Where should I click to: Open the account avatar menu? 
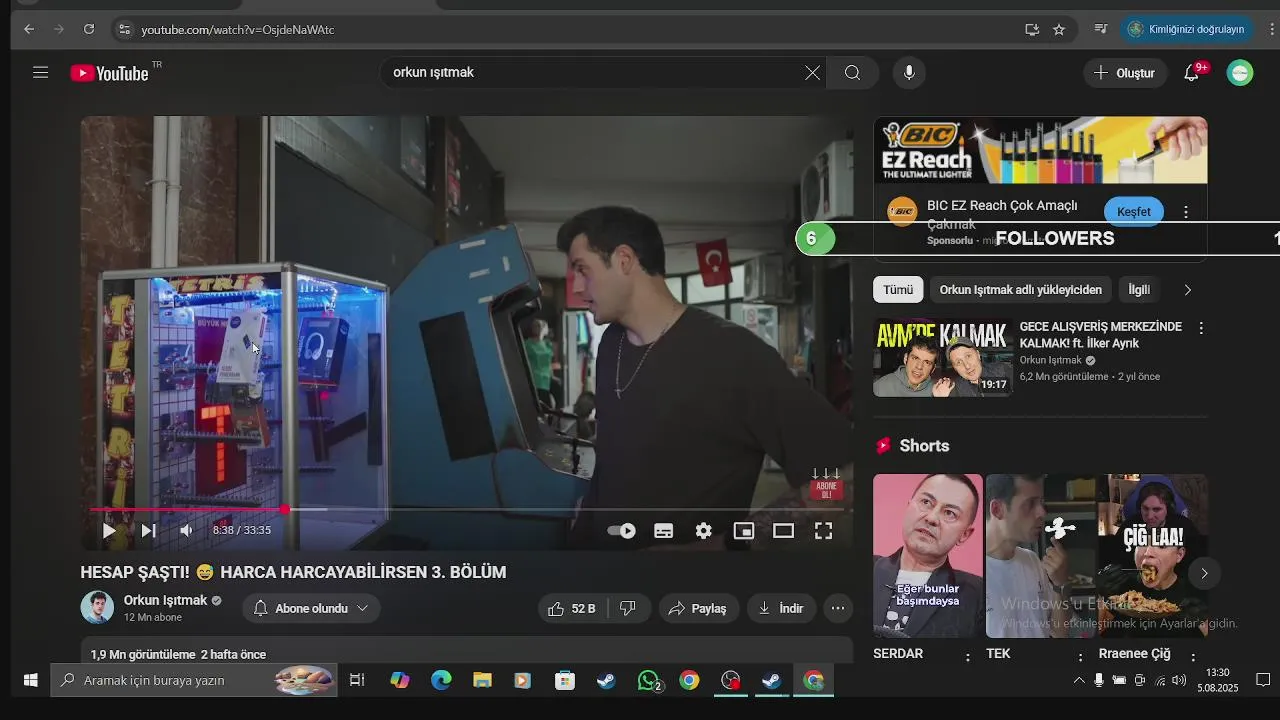pyautogui.click(x=1240, y=73)
